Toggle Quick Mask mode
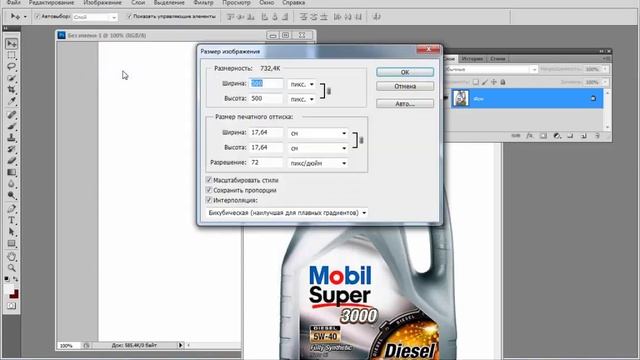 coord(11,306)
